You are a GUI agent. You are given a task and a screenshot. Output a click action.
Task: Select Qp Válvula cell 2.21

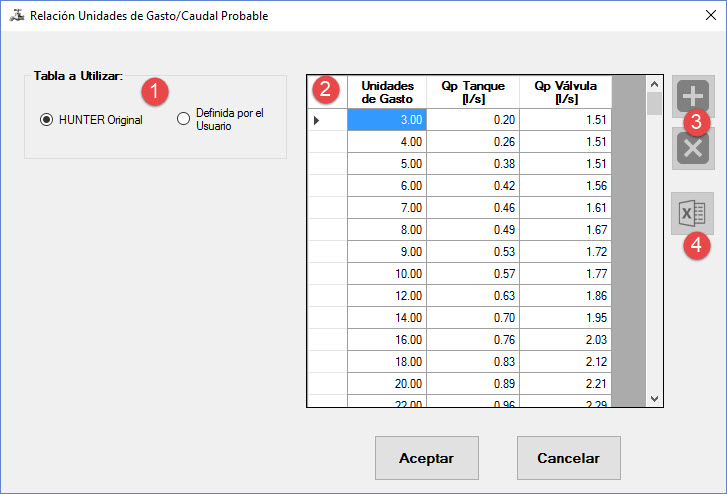566,384
